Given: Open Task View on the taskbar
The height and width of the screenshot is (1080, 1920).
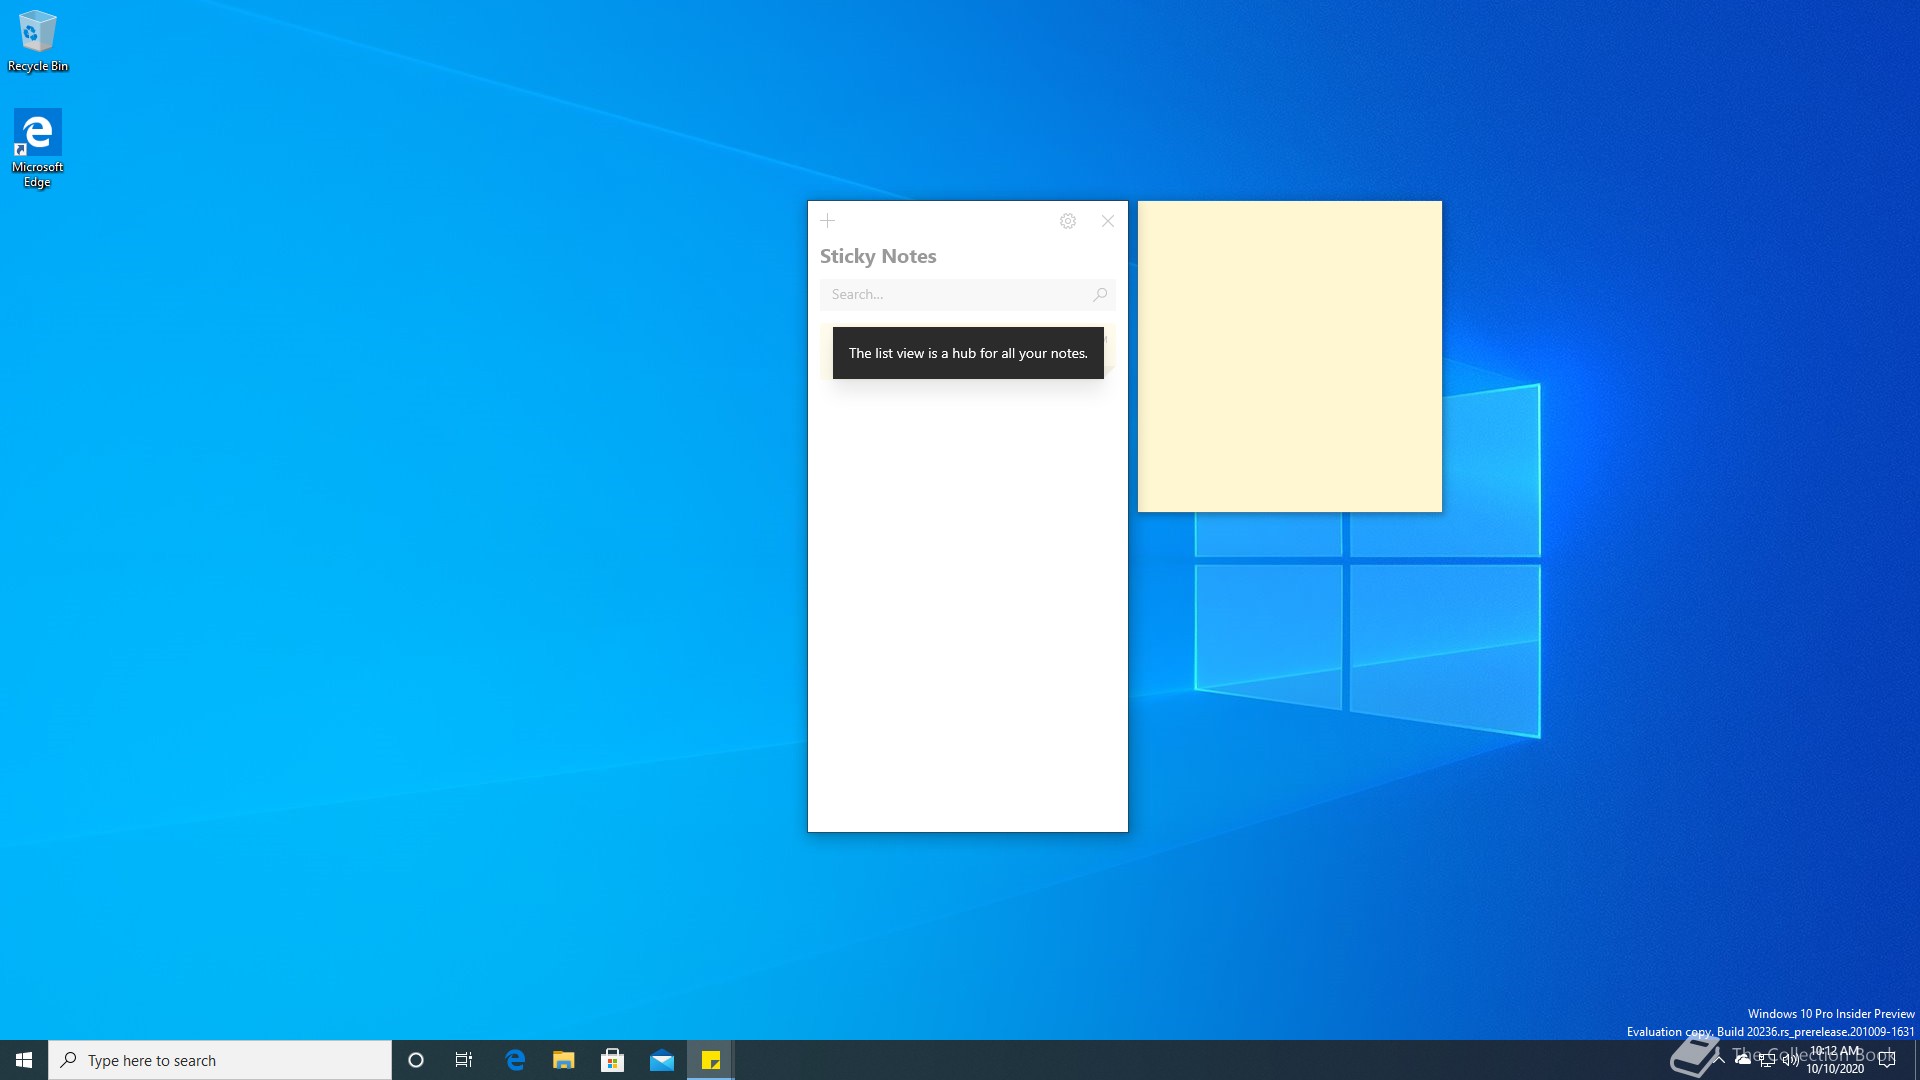Looking at the screenshot, I should (464, 1060).
